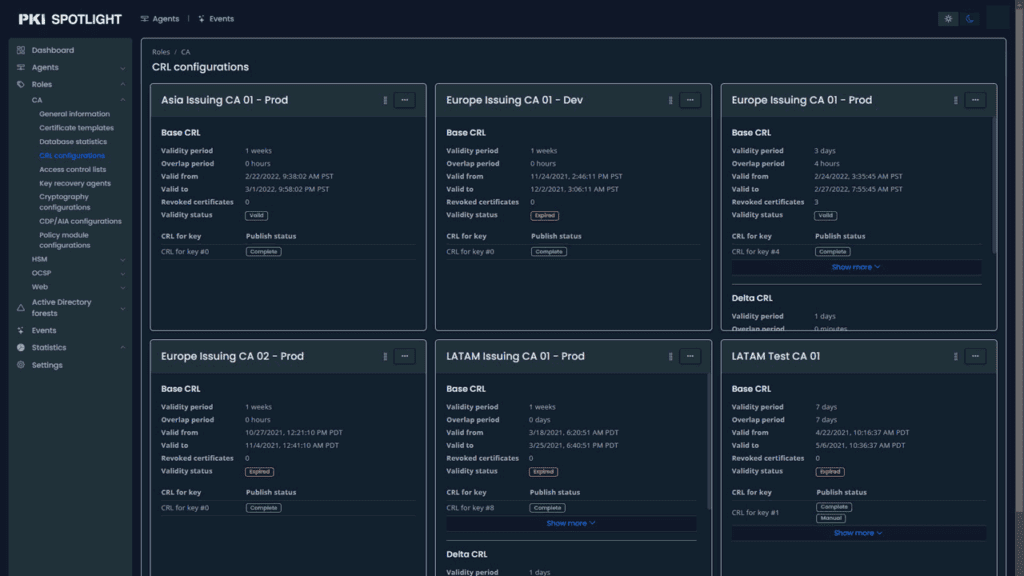Click drag handle on LATAM Issuing CA 01 - Prod
This screenshot has height=576, width=1024.
pyautogui.click(x=671, y=357)
